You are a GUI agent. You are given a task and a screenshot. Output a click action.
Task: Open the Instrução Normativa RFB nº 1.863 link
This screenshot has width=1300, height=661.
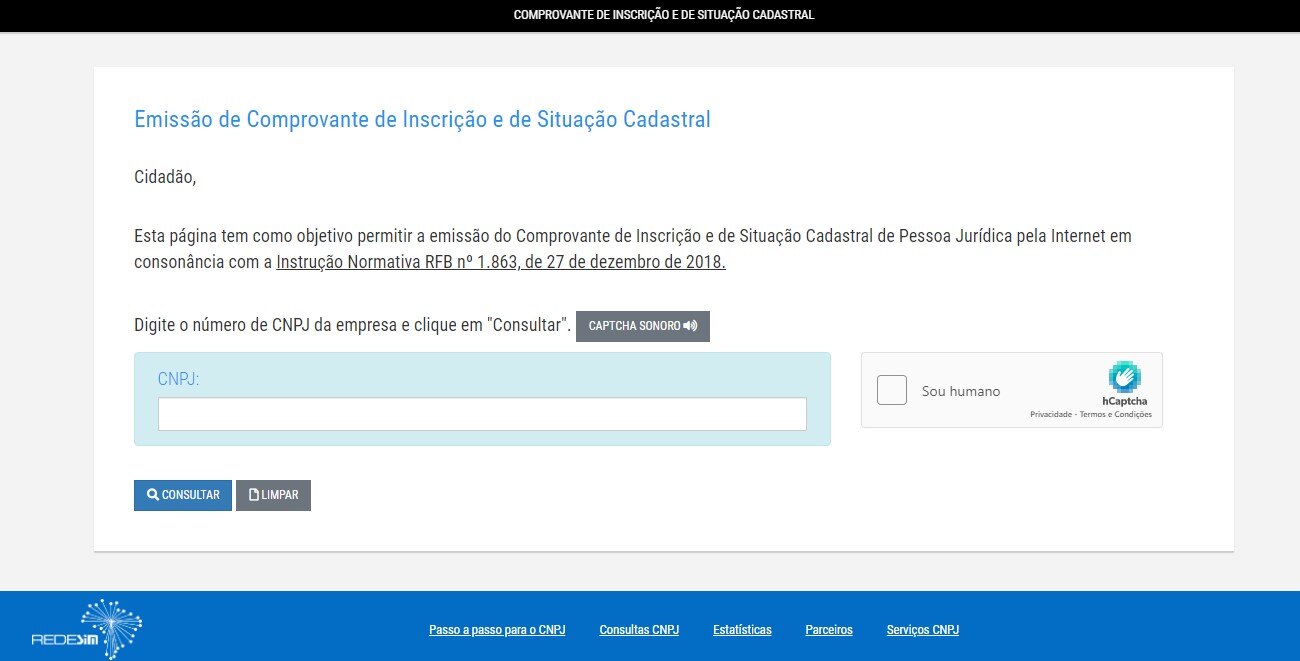pyautogui.click(x=501, y=263)
